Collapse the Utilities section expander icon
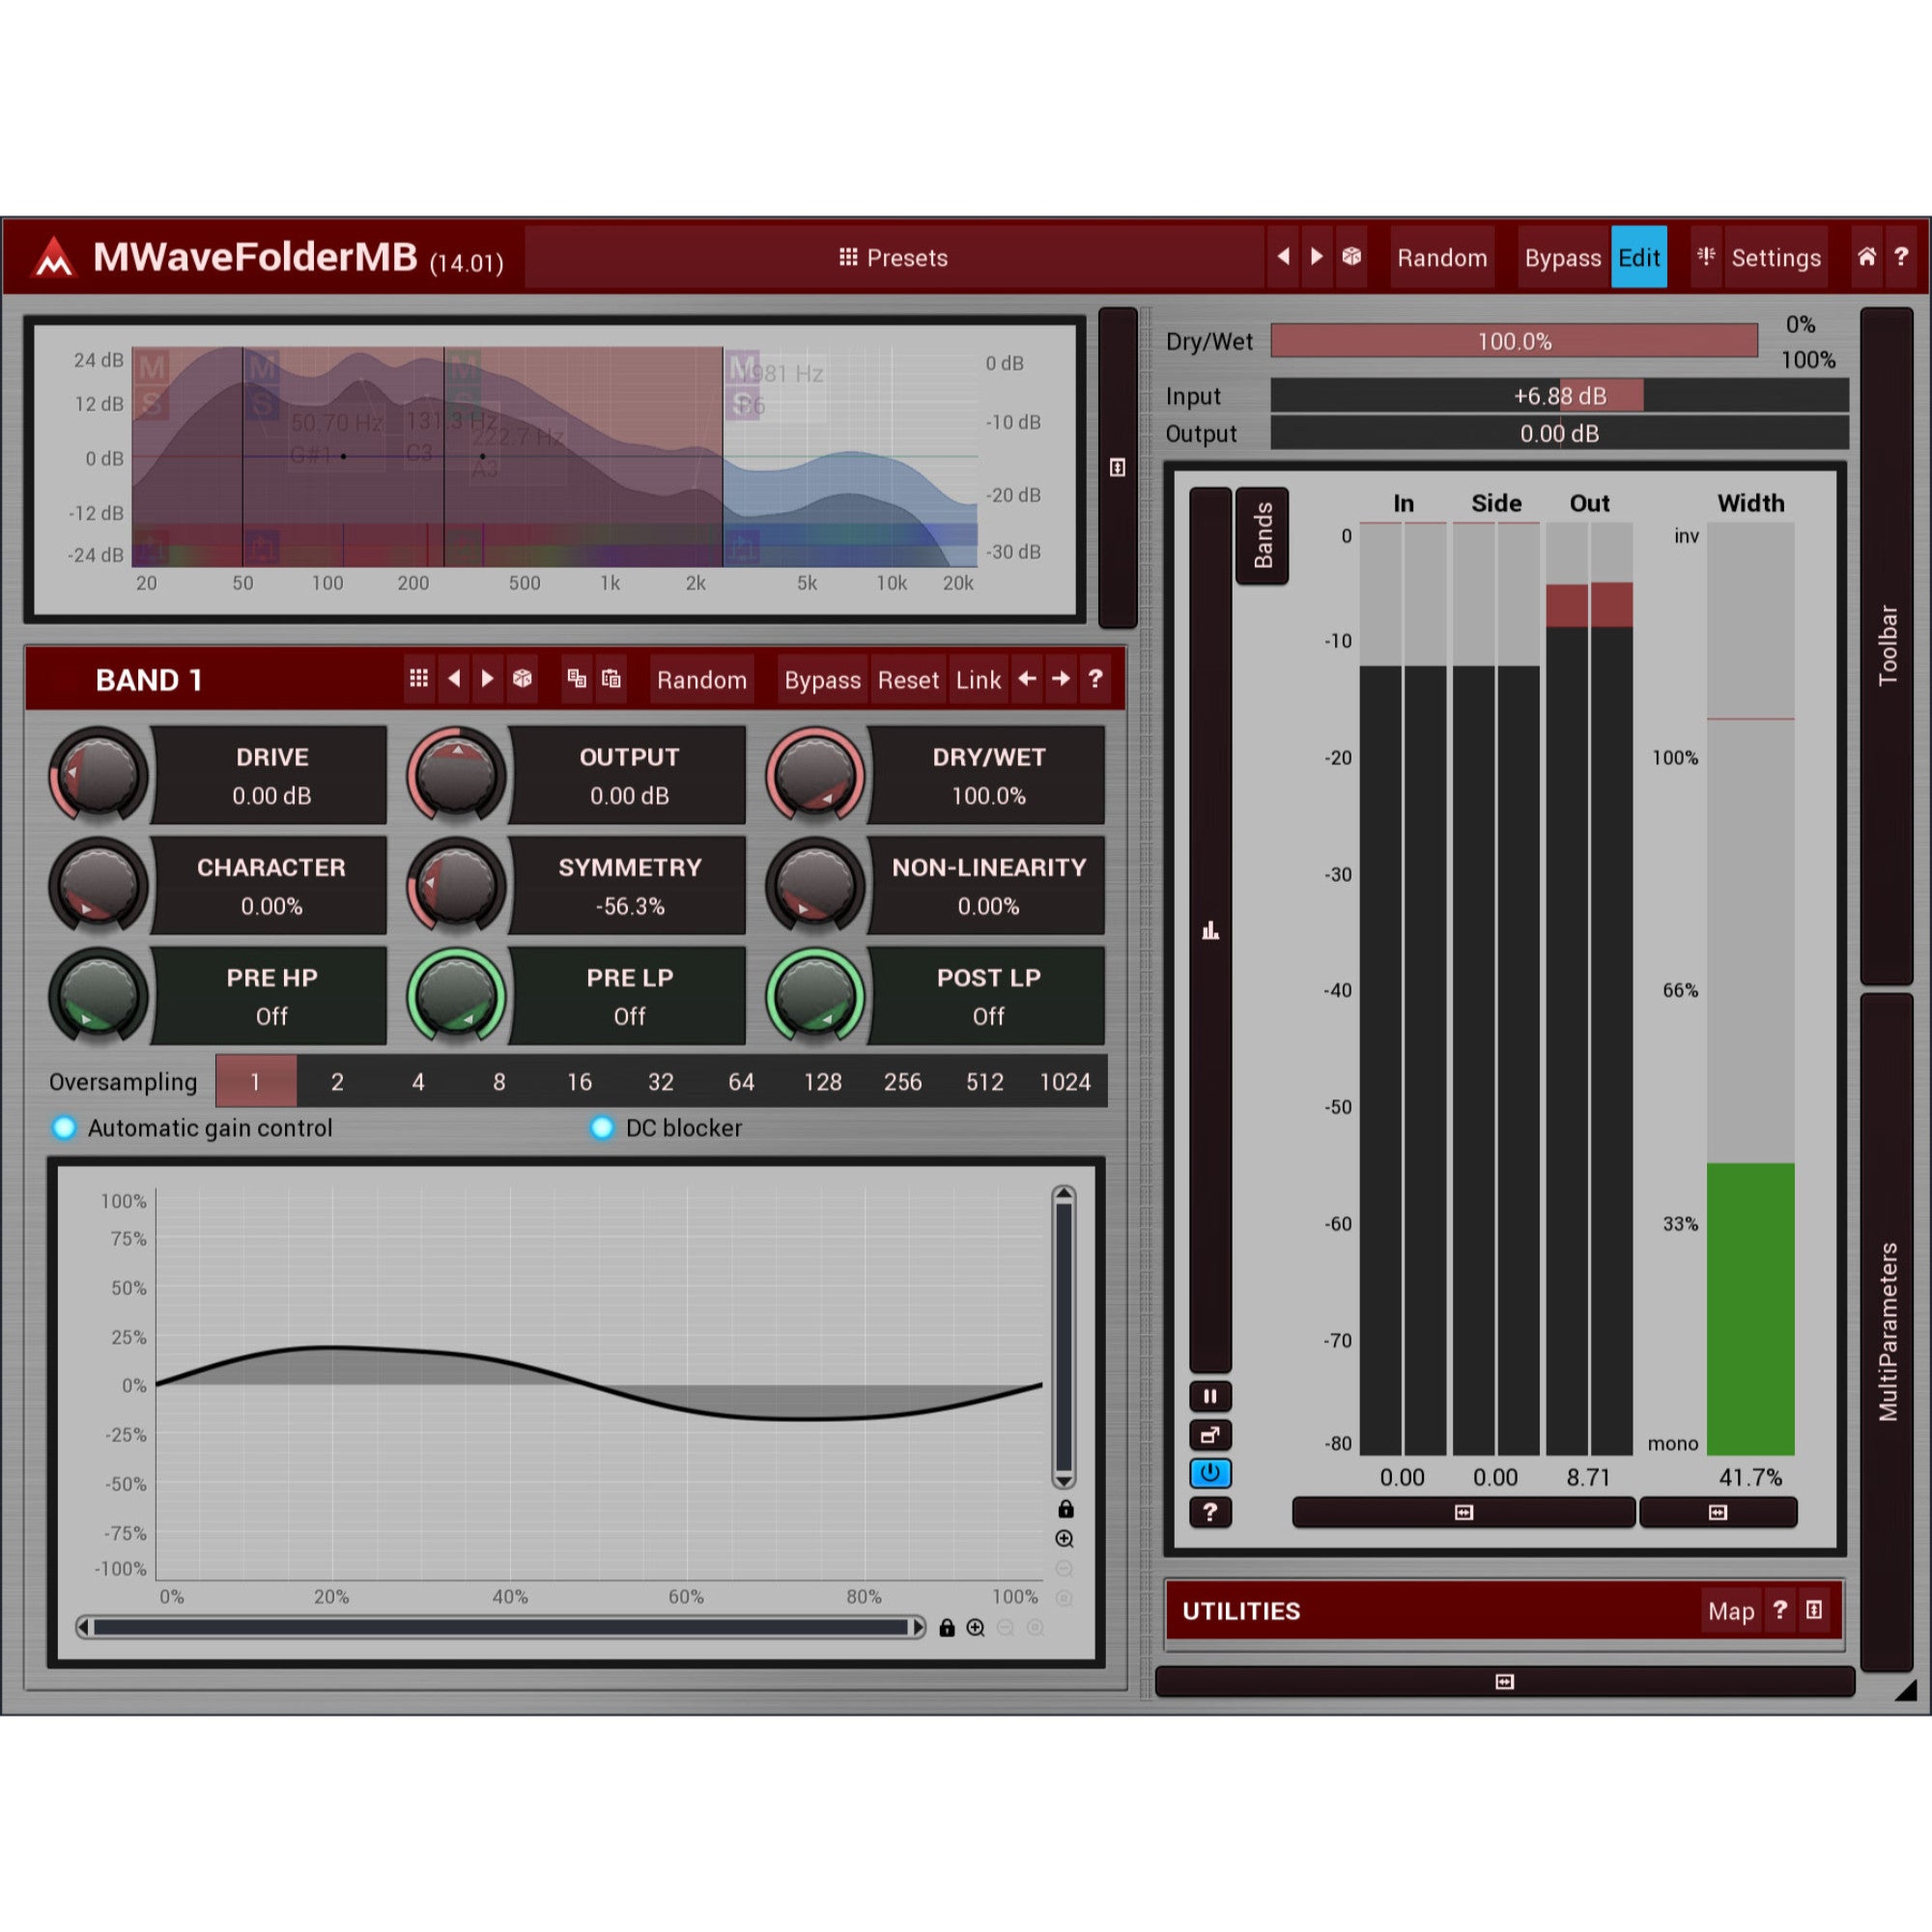The width and height of the screenshot is (1932, 1932). [1813, 1610]
